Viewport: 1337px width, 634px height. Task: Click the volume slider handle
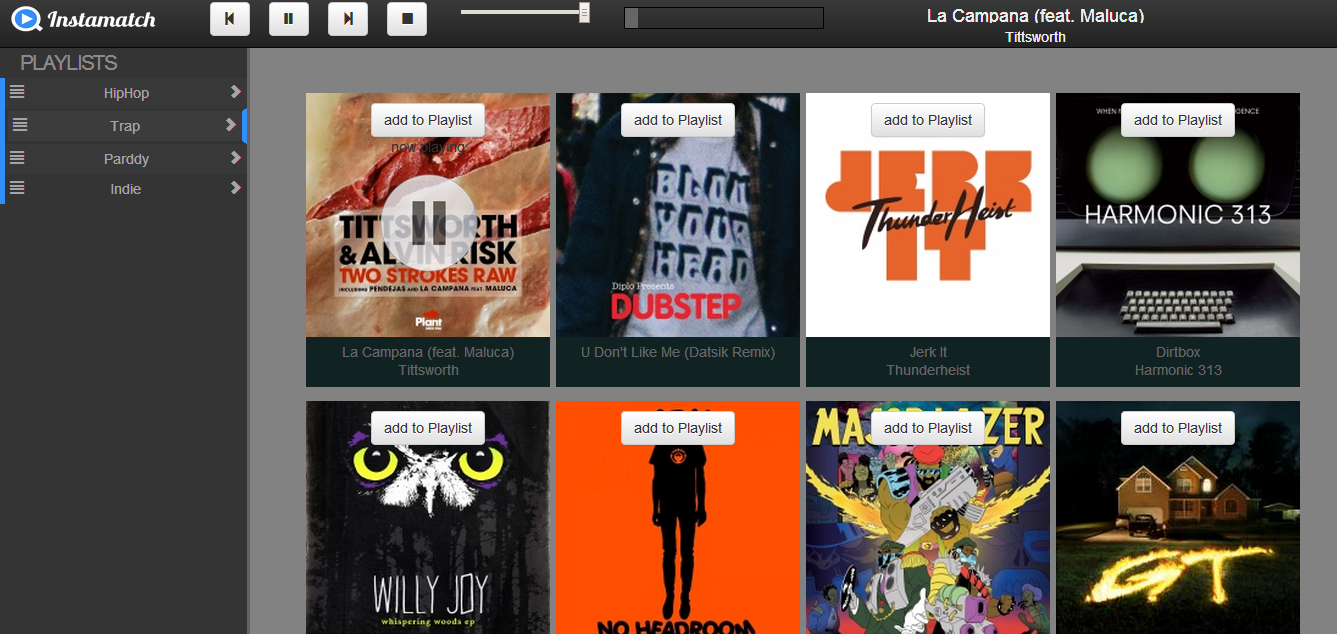[x=584, y=12]
